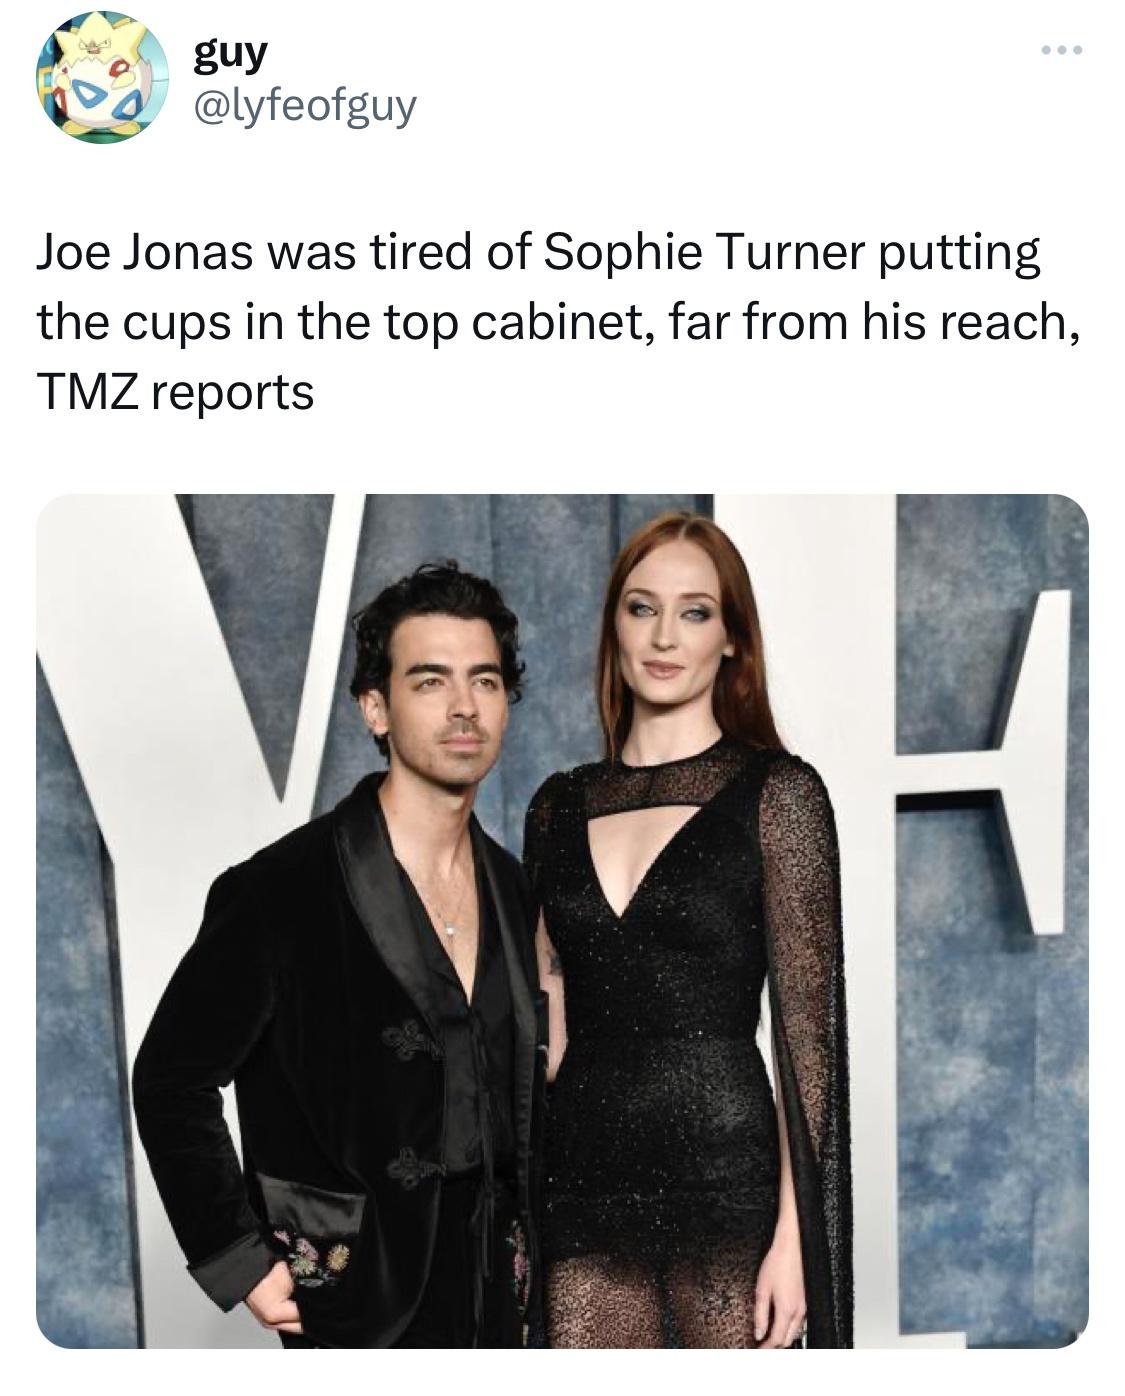The width and height of the screenshot is (1125, 1396).
Task: Open the display name "guy" profile
Action: [x=231, y=51]
